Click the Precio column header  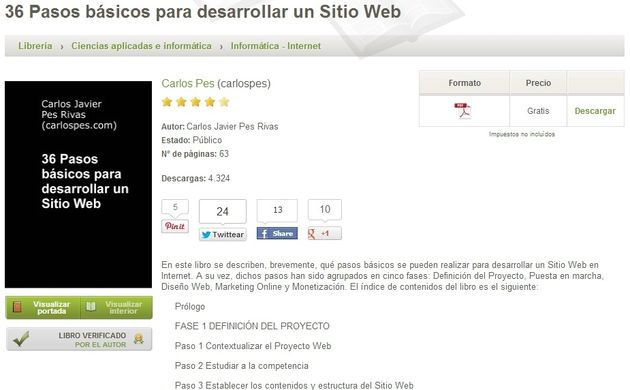[x=538, y=83]
